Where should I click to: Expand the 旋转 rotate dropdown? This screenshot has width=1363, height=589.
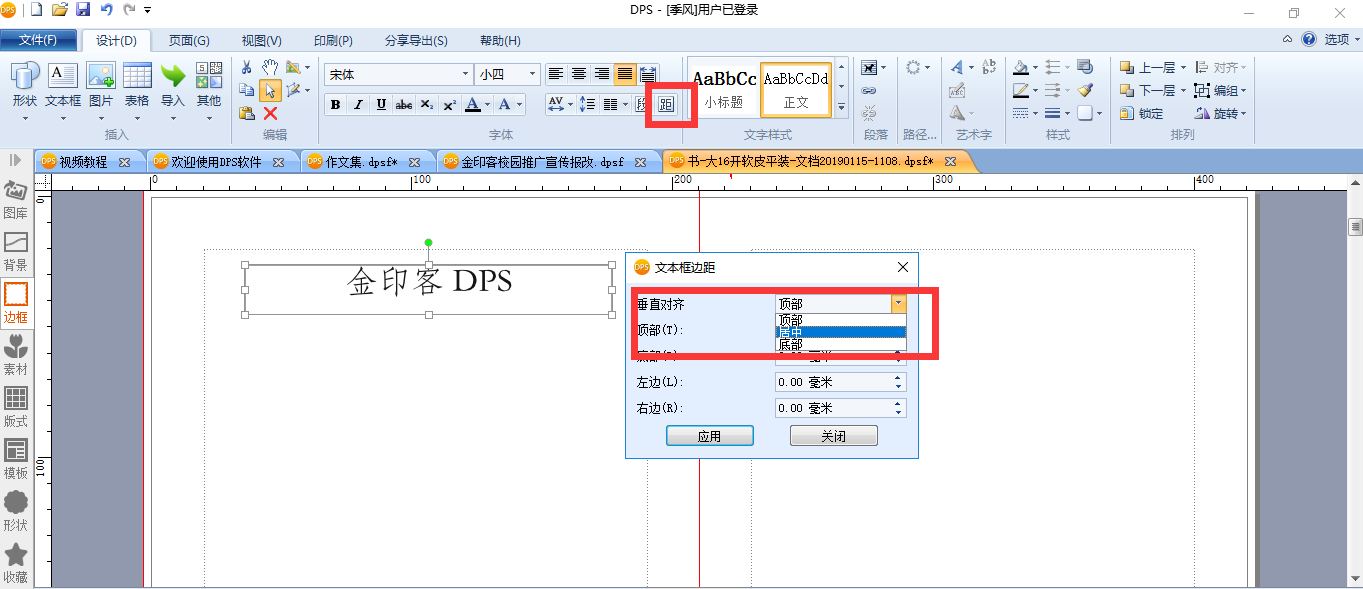click(x=1244, y=113)
